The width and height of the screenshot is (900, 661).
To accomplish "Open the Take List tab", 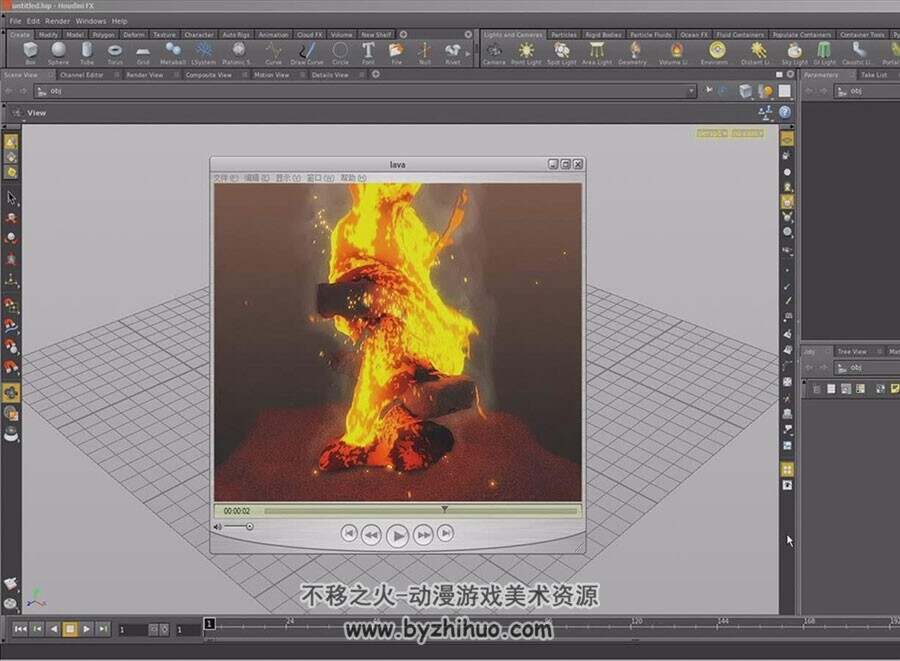I will 874,75.
